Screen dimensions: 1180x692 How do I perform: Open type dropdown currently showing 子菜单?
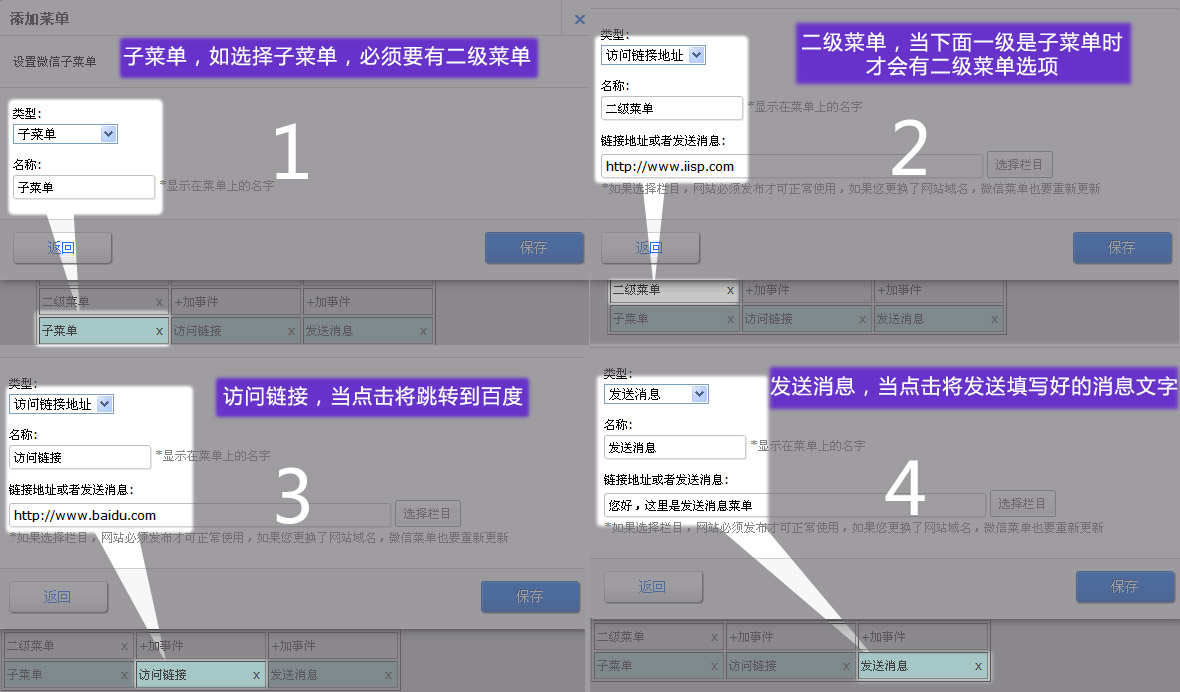65,134
